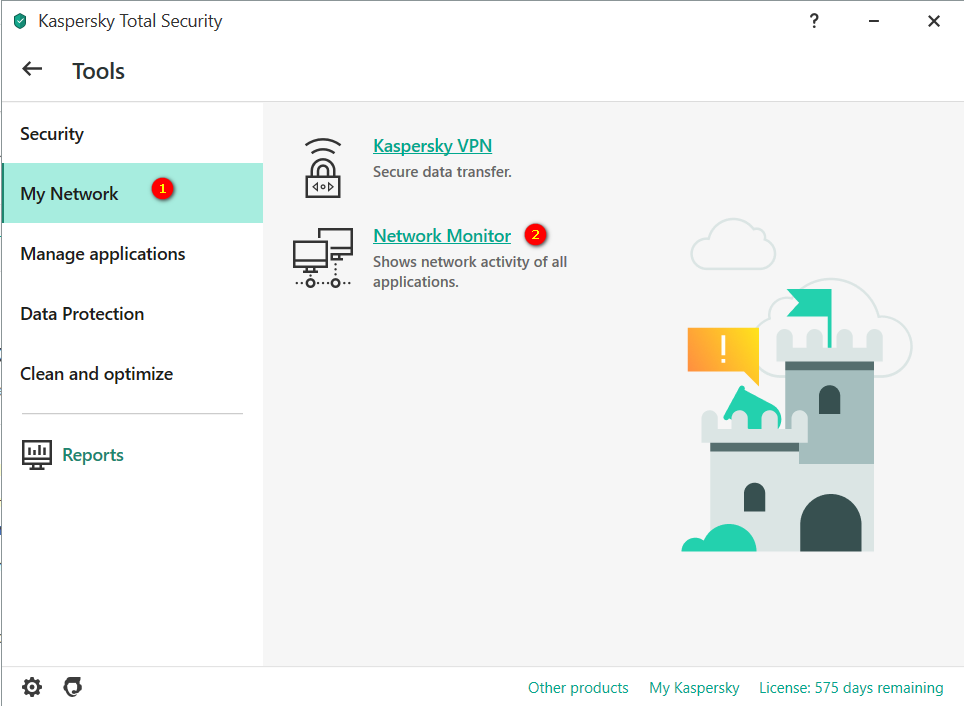Close the Kaspersky Total Security window
This screenshot has width=964, height=706.
click(x=933, y=22)
